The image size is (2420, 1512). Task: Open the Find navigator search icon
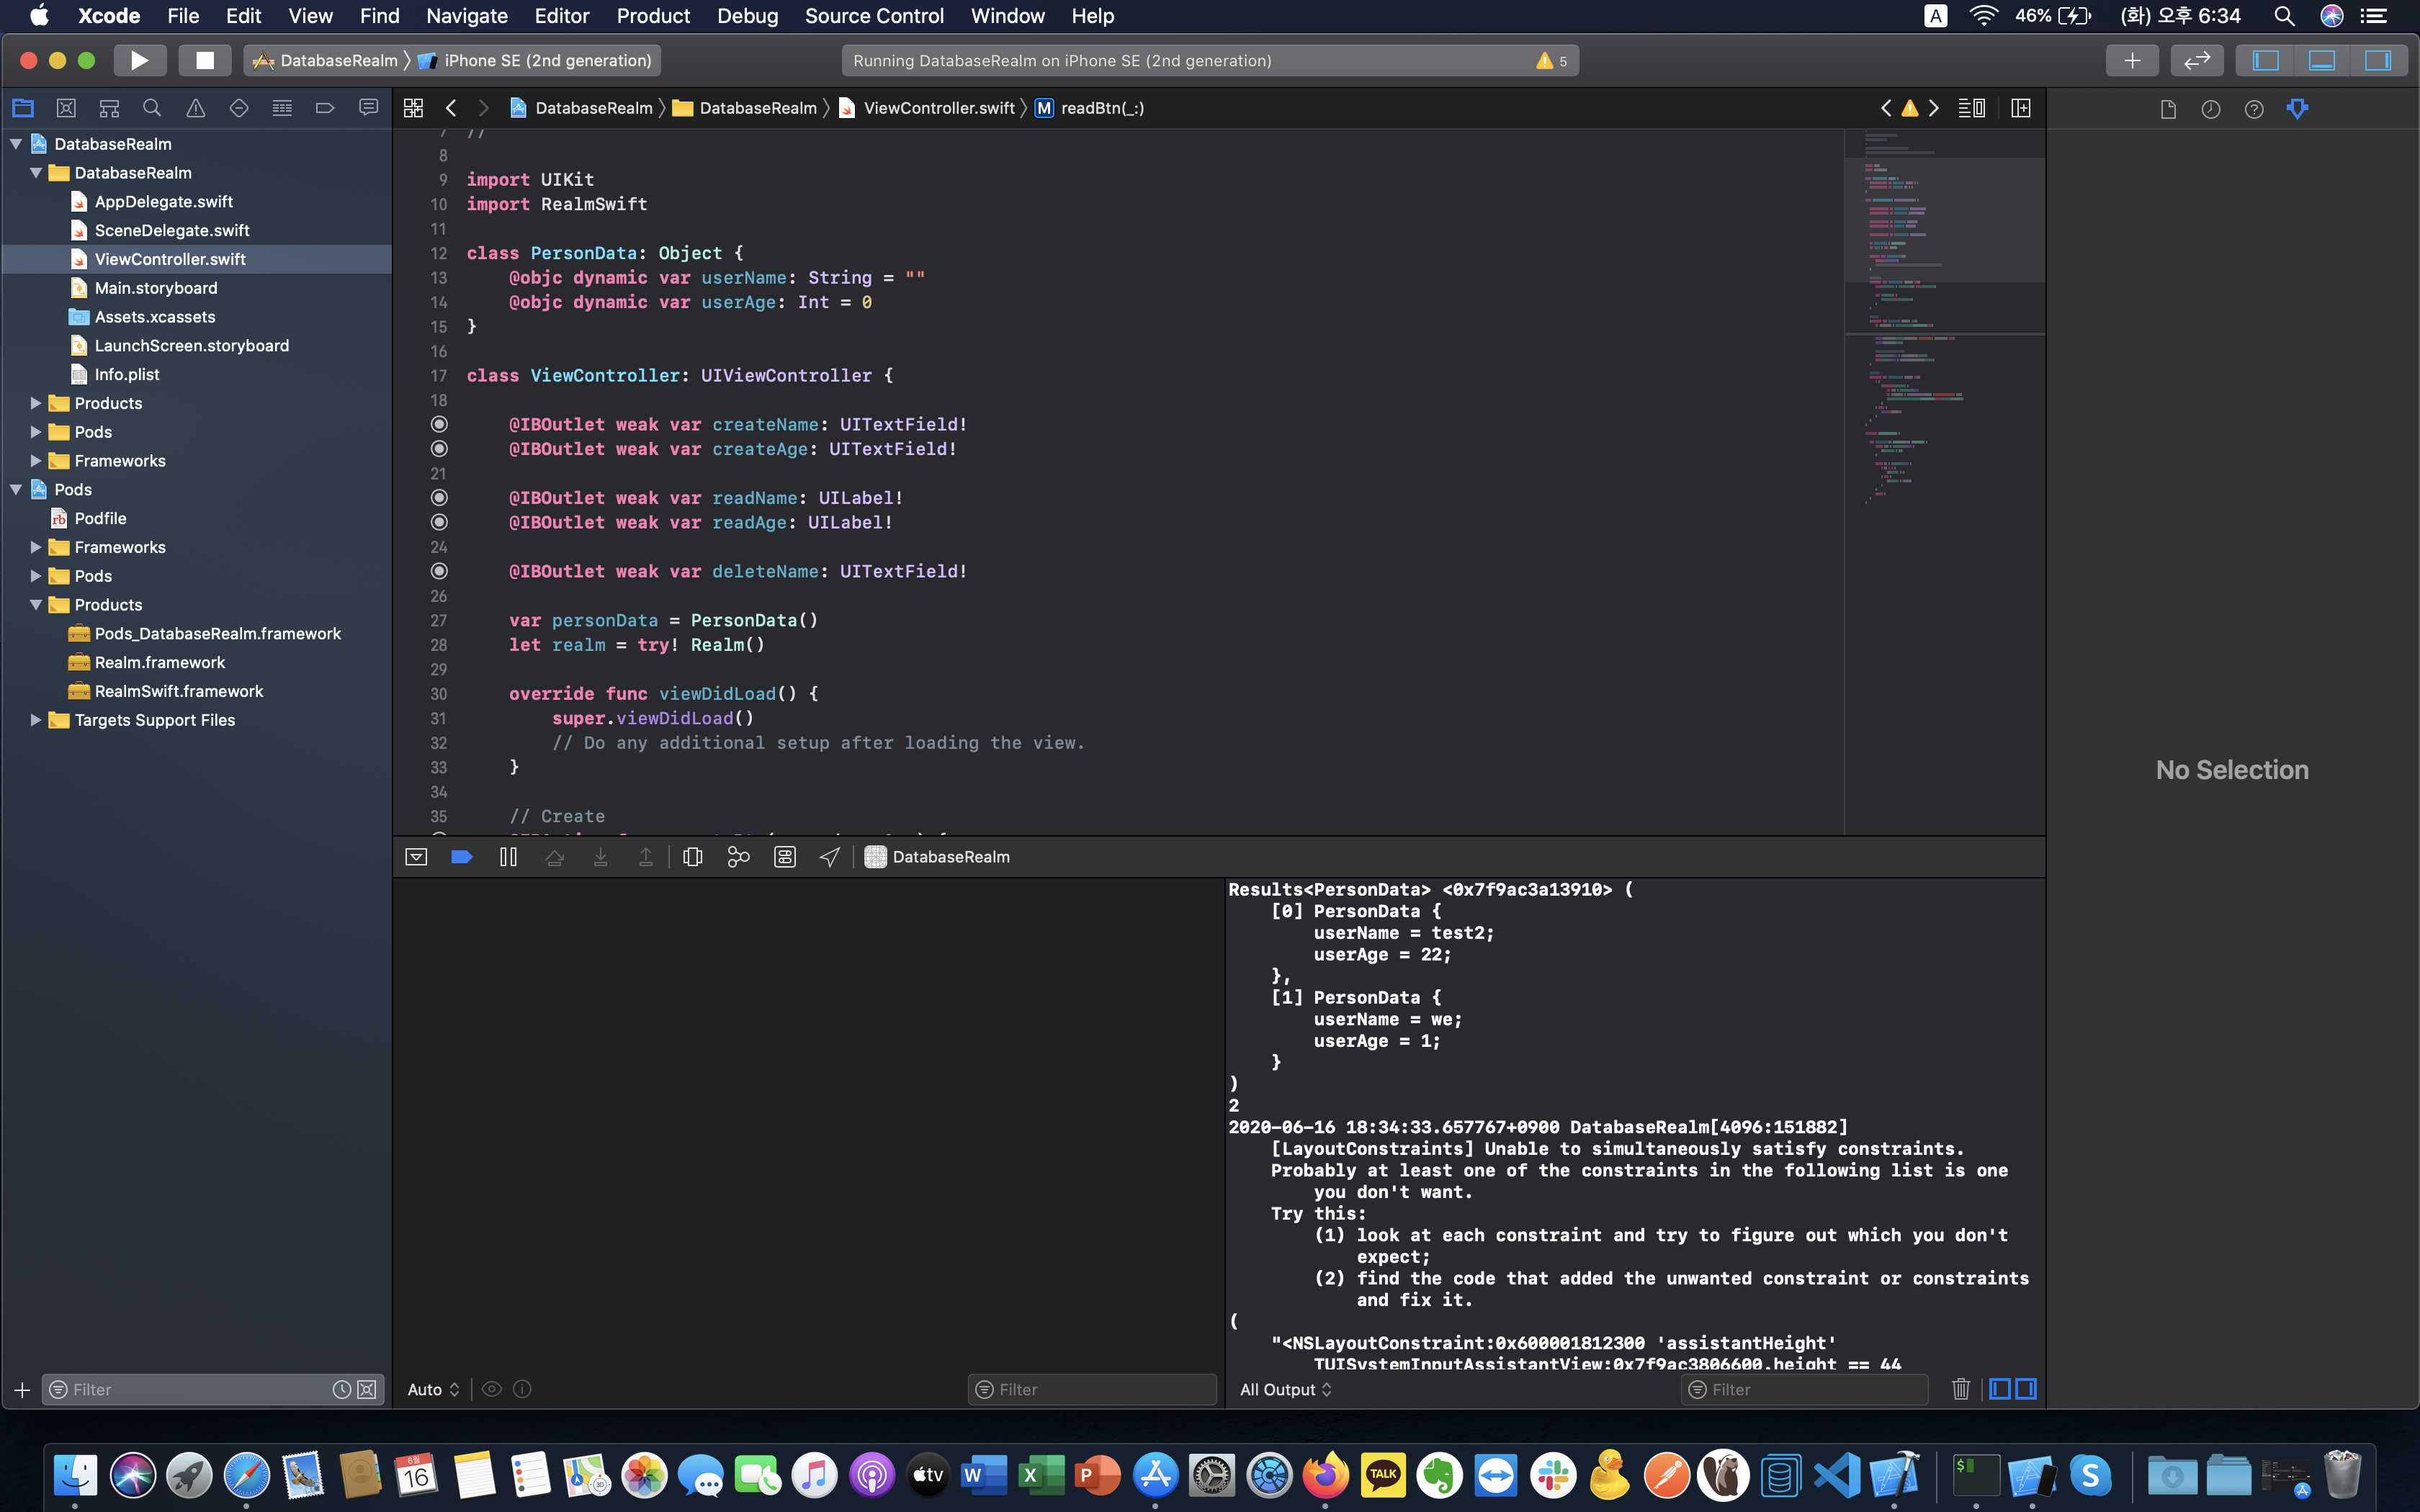tap(152, 108)
